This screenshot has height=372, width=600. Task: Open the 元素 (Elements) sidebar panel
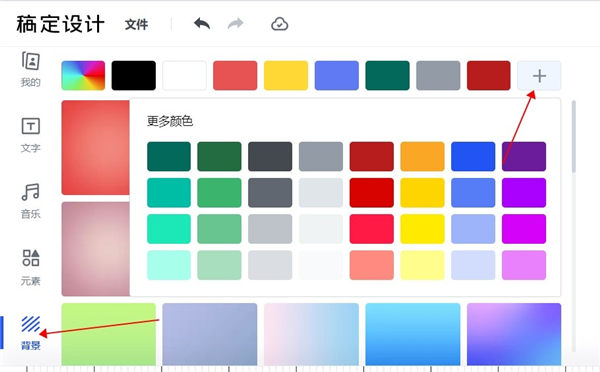tap(31, 268)
